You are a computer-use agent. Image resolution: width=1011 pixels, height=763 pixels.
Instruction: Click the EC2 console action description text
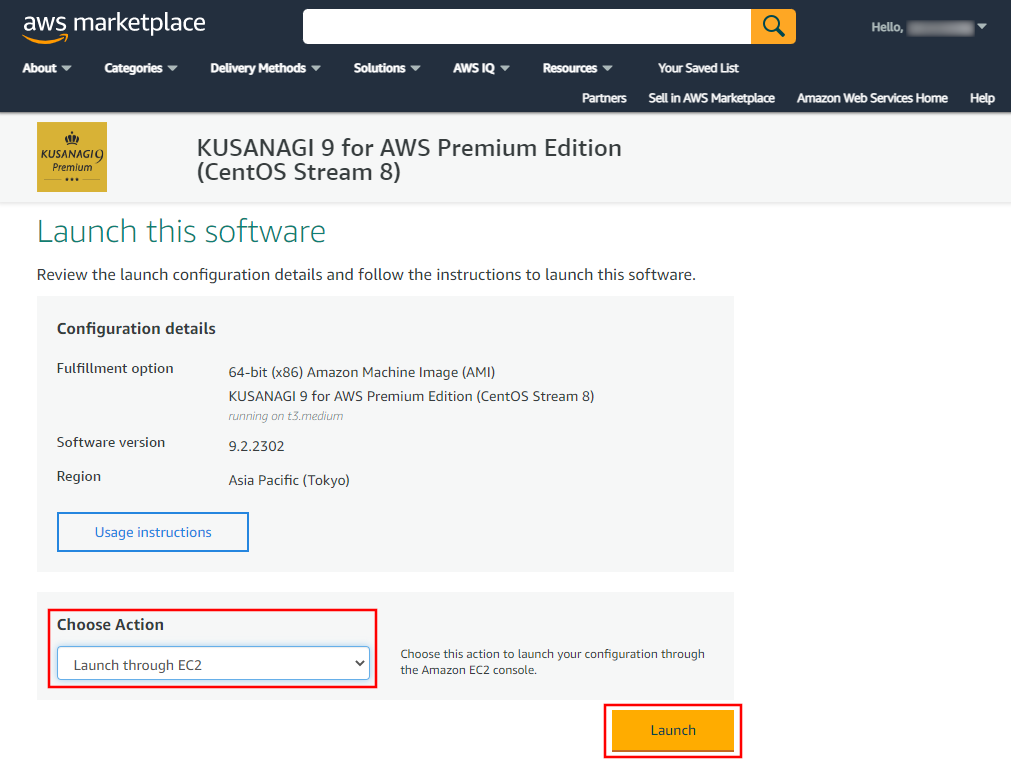pos(553,662)
